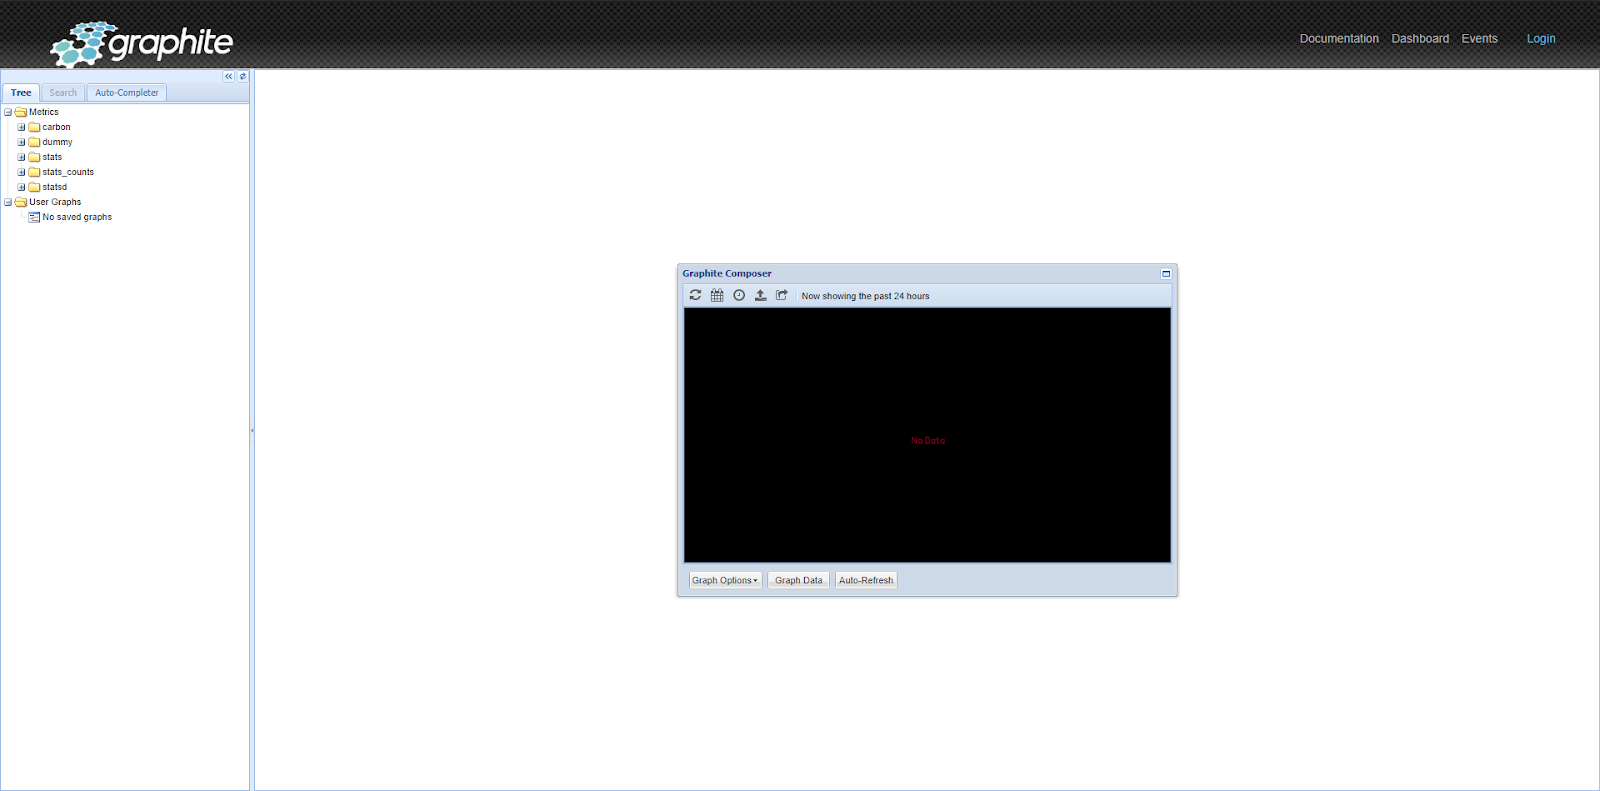
Task: Collapse the User Graphs tree node
Action: point(8,202)
